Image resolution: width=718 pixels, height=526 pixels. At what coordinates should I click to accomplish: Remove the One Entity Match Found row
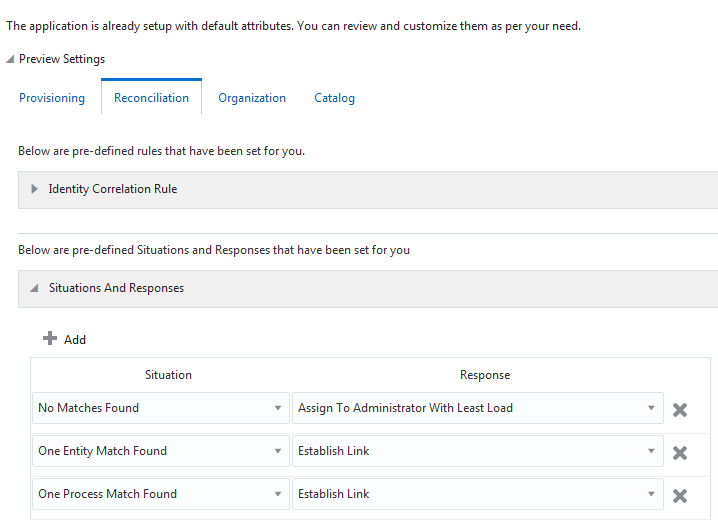(680, 452)
